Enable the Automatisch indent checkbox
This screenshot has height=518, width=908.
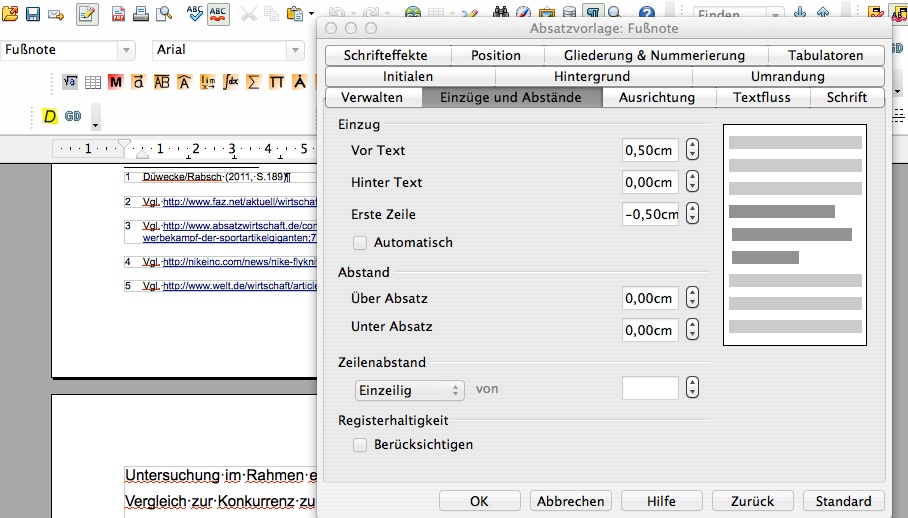[x=360, y=243]
